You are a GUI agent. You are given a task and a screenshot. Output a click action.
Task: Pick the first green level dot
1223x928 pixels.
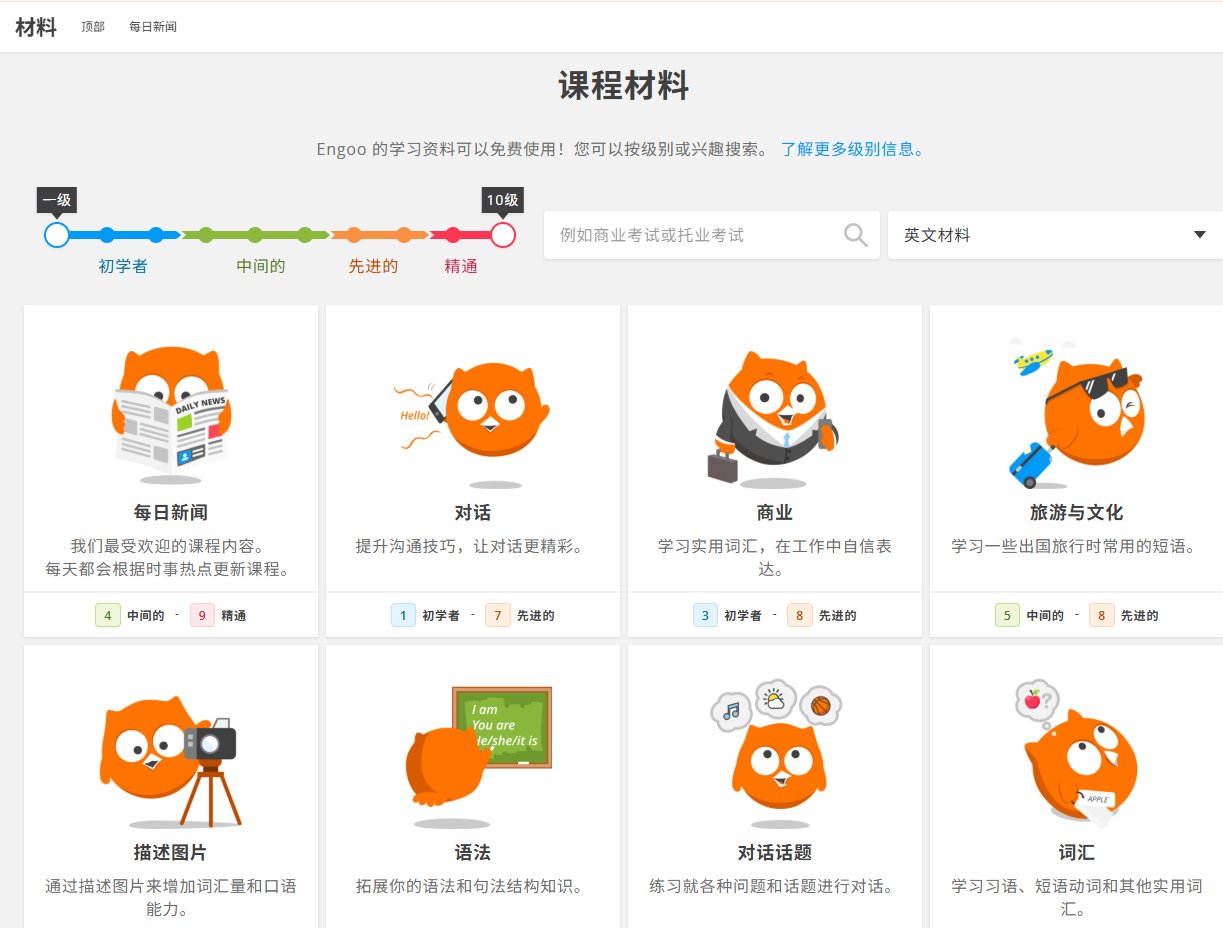click(x=206, y=235)
